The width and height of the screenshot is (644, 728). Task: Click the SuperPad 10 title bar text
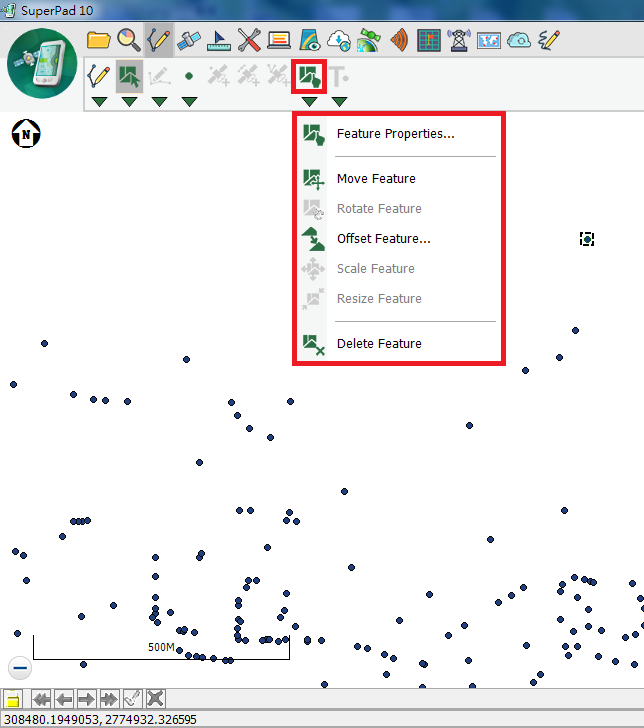pos(57,10)
